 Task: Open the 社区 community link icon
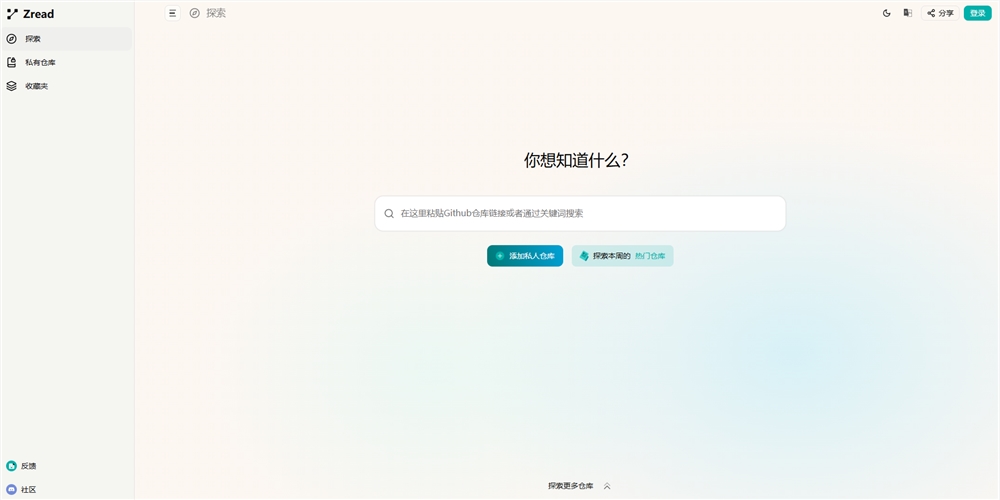(12, 490)
